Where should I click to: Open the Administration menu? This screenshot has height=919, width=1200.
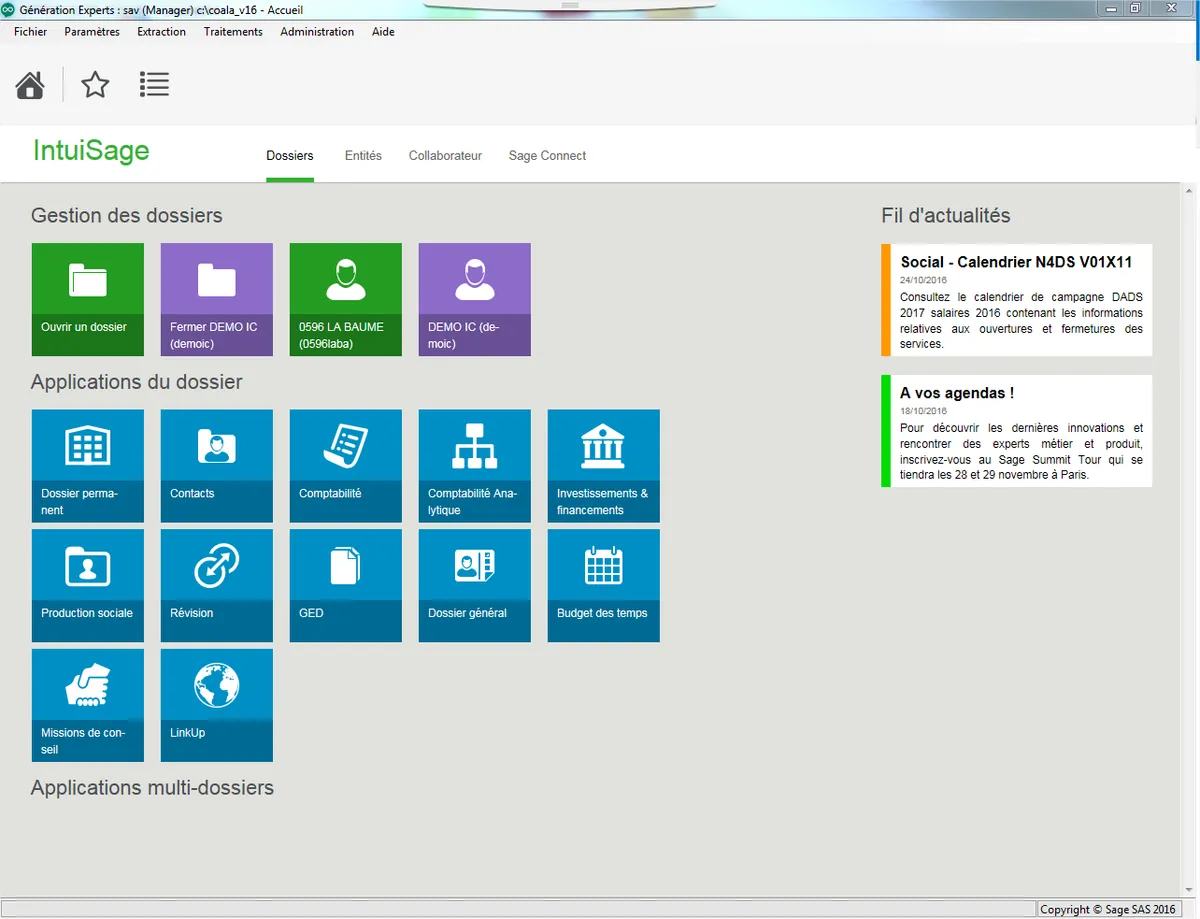[x=317, y=32]
